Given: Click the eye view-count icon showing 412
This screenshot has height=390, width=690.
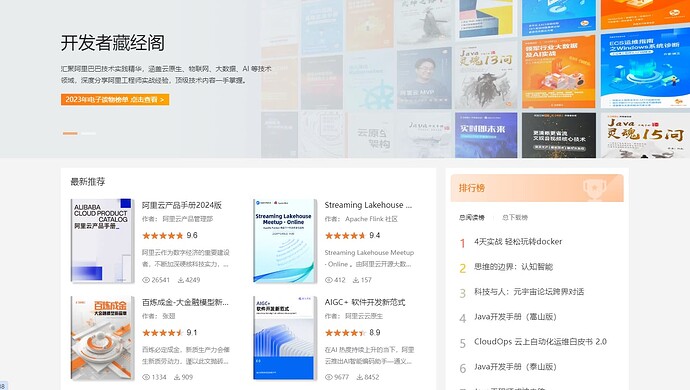Looking at the screenshot, I should click(x=329, y=280).
